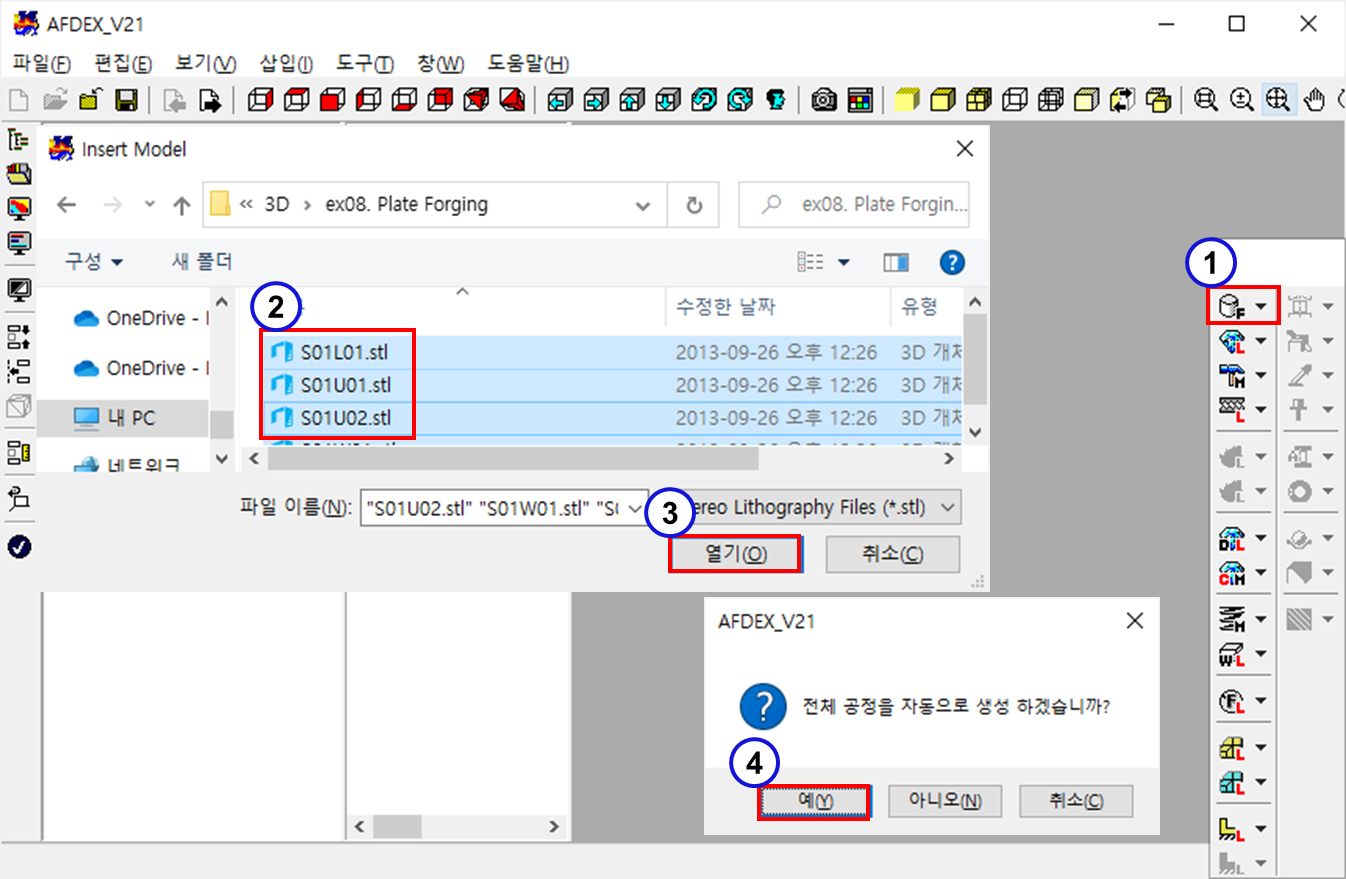Open the address bar path history dropdown
This screenshot has height=879, width=1346.
tap(644, 205)
